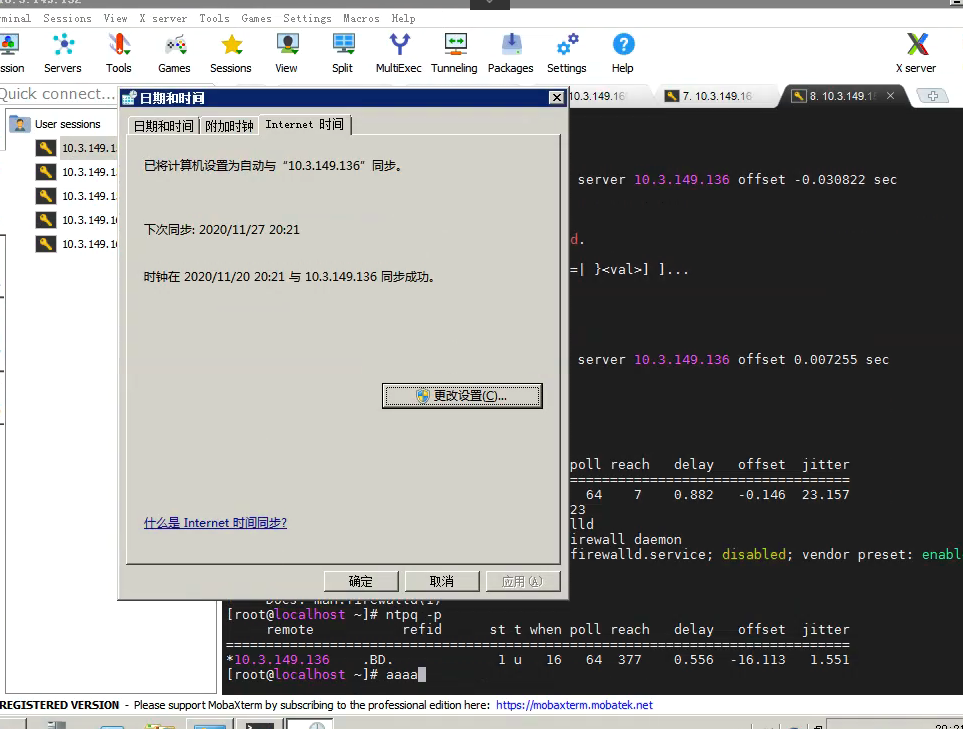
Task: Open a new terminal tab with the plus button
Action: coord(932,96)
